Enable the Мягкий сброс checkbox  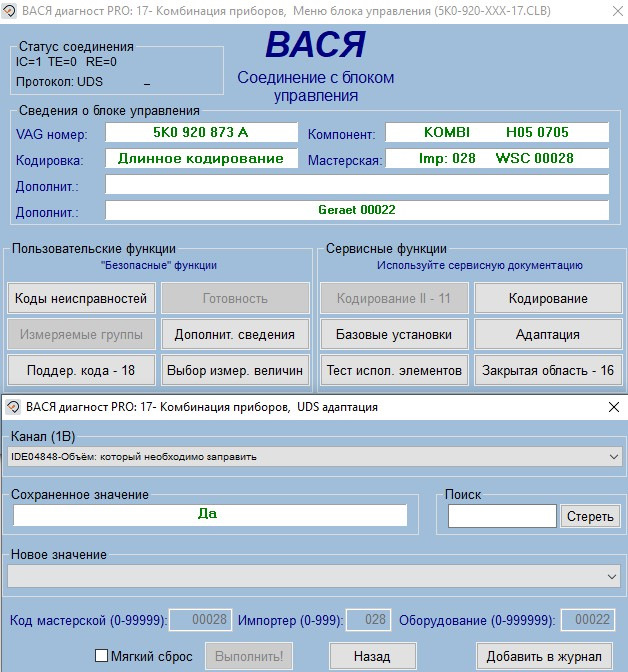(x=101, y=656)
